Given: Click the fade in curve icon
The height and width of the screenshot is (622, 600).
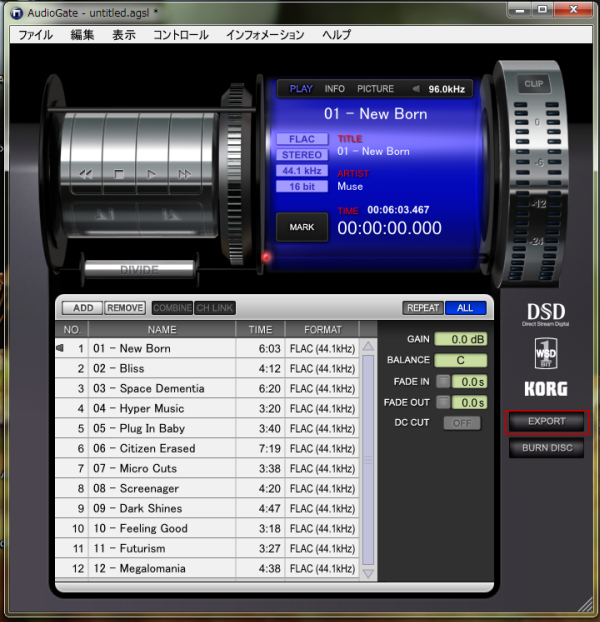Looking at the screenshot, I should [443, 381].
